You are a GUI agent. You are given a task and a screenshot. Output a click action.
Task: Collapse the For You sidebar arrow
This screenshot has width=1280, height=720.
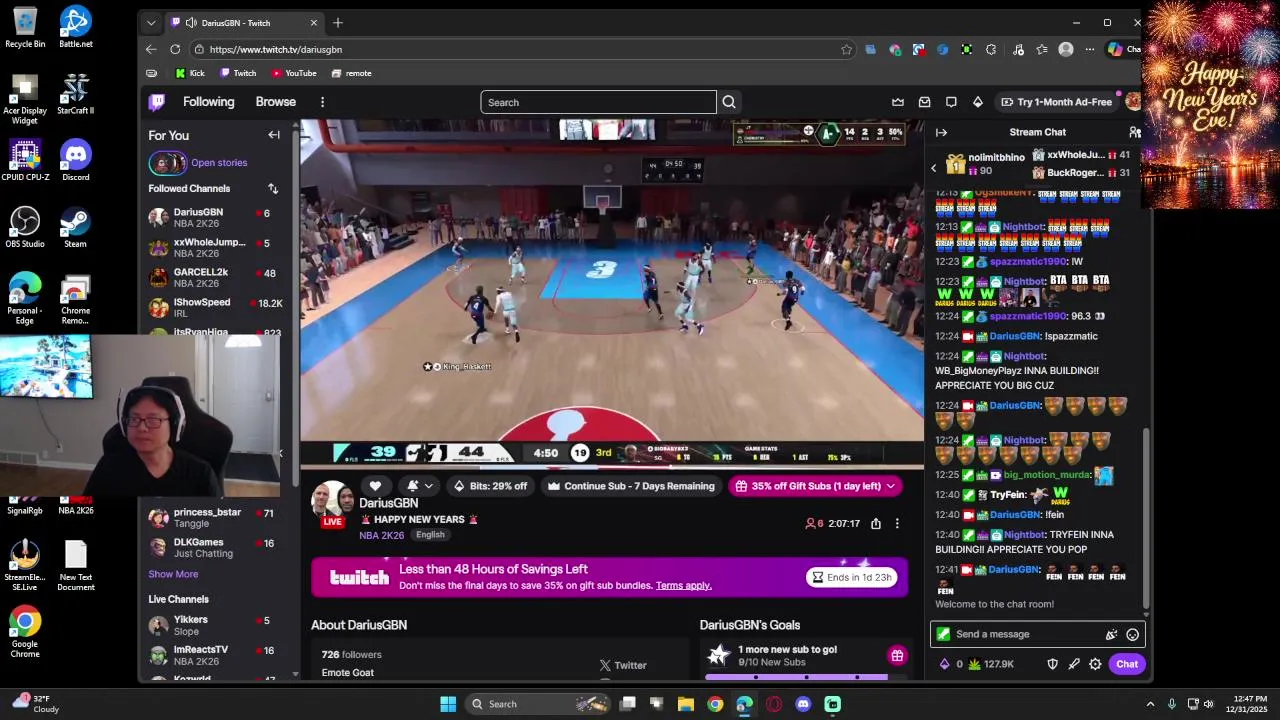274,135
